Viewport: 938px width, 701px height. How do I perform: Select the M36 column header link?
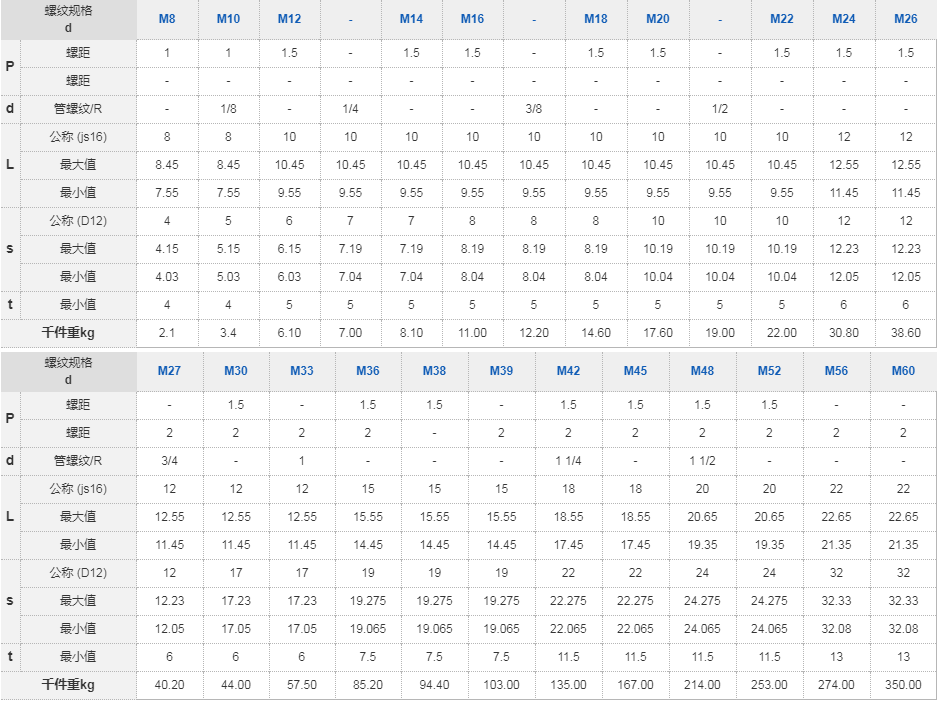point(368,371)
